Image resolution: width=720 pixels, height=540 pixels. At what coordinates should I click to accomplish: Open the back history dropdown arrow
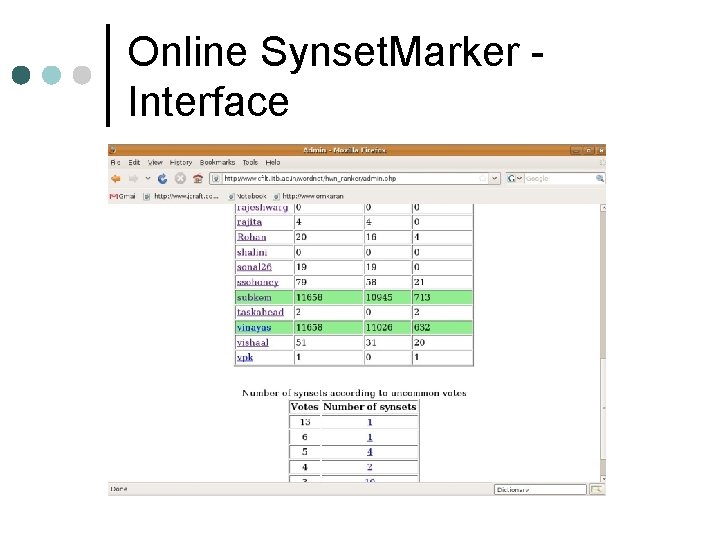click(x=147, y=178)
